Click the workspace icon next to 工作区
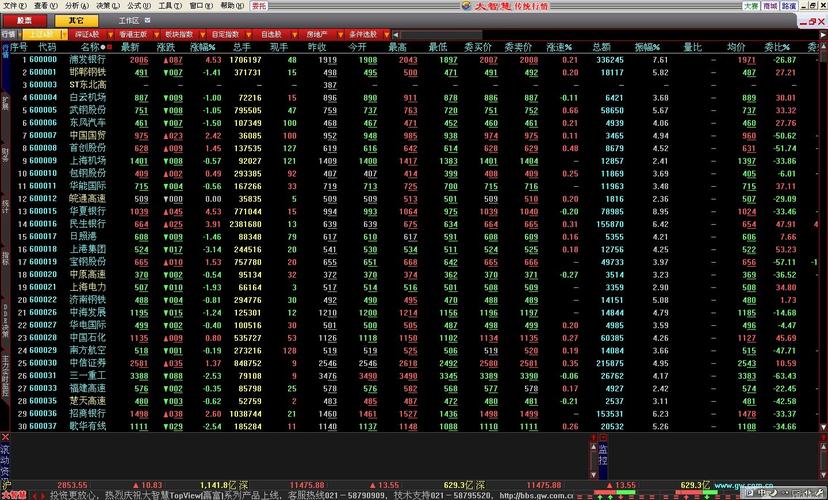828x500 pixels. pyautogui.click(x=149, y=20)
